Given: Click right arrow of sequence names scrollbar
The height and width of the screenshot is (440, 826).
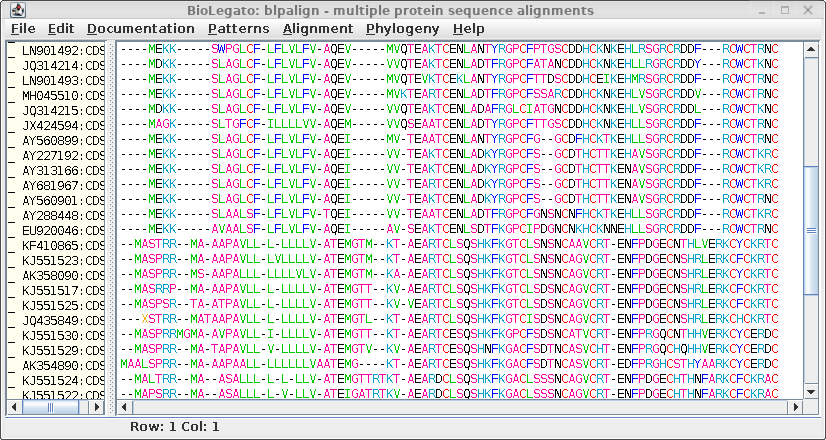Looking at the screenshot, I should [98, 407].
